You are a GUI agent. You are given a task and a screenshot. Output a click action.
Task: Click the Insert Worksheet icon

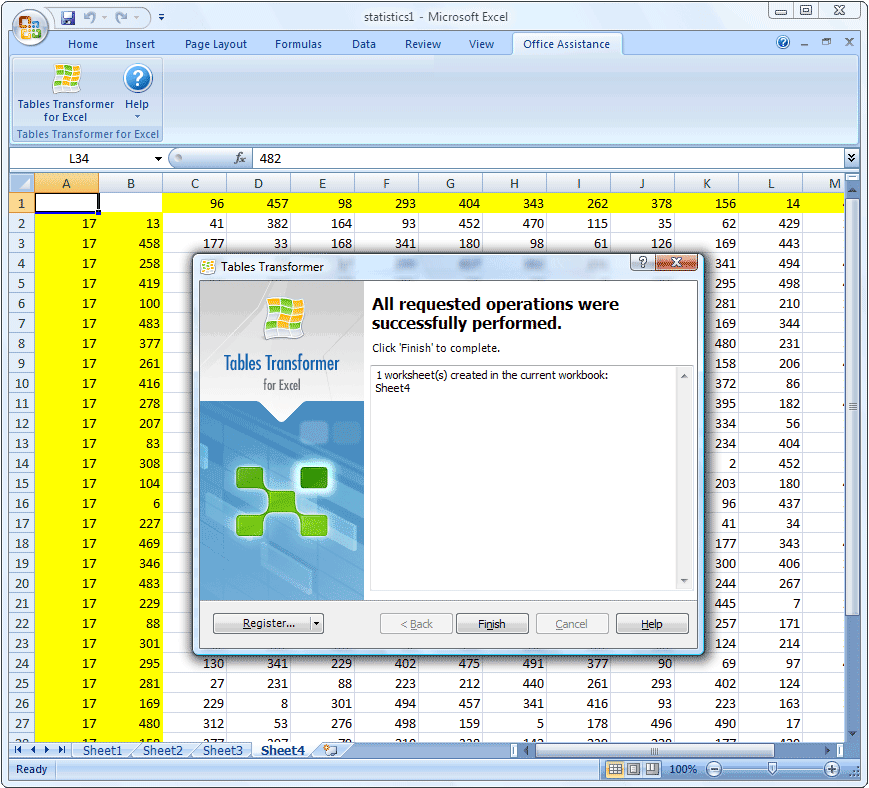pos(330,751)
